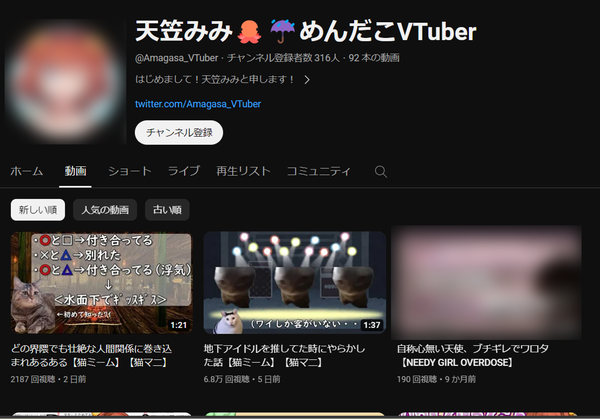The height and width of the screenshot is (419, 600).
Task: Switch to the ホーム tab
Action: [26, 171]
